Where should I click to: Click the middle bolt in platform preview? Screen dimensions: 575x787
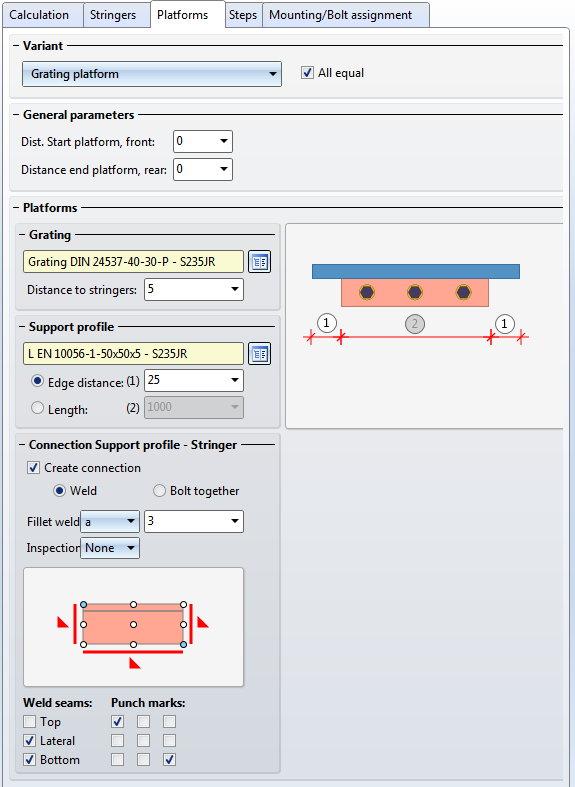415,292
